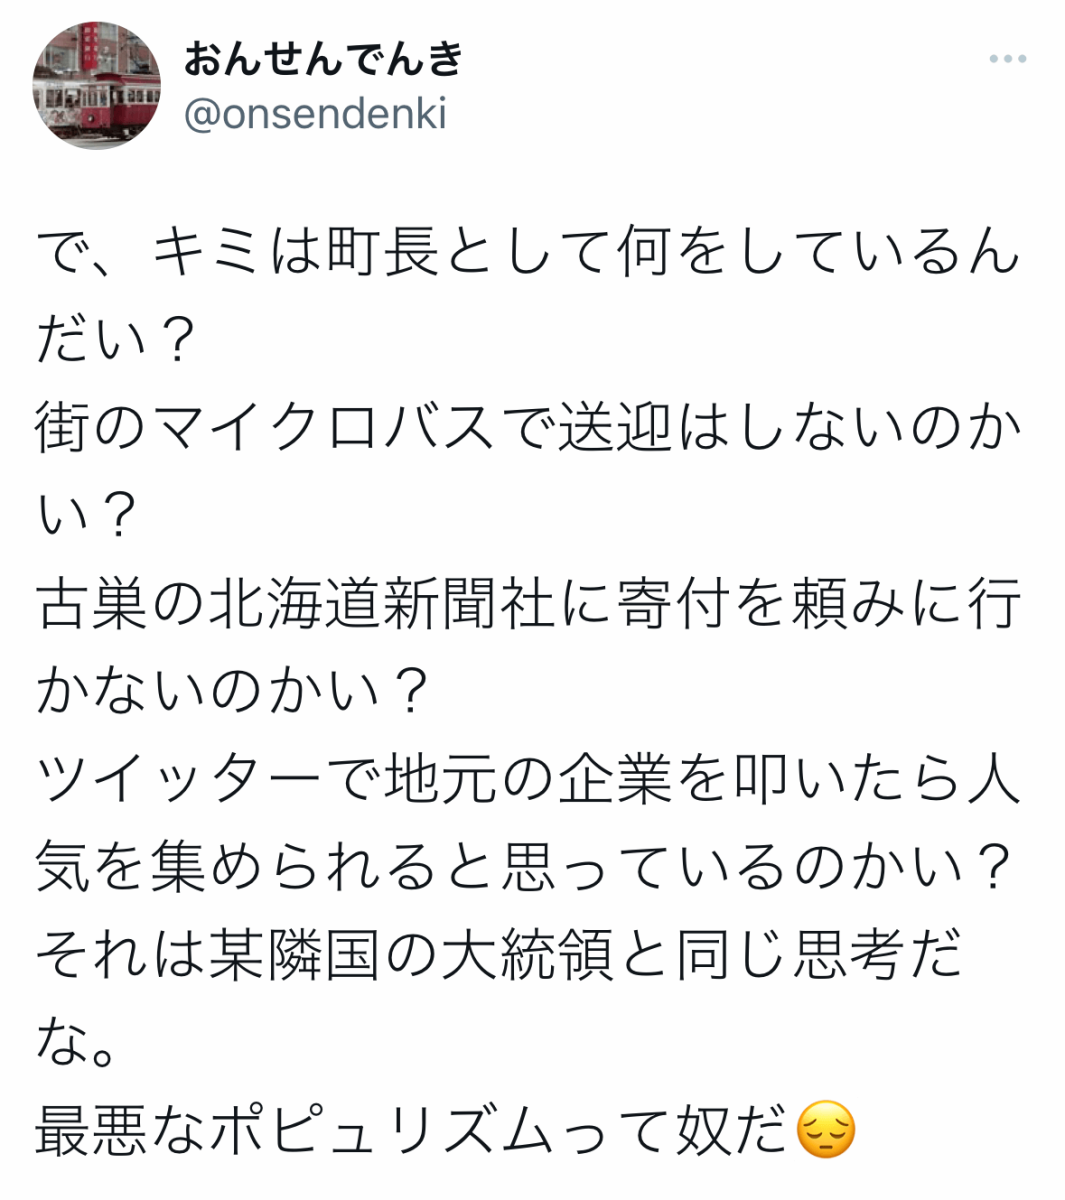The width and height of the screenshot is (1065, 1200).
Task: Click the word 送迎 in the tweet
Action: (x=615, y=429)
